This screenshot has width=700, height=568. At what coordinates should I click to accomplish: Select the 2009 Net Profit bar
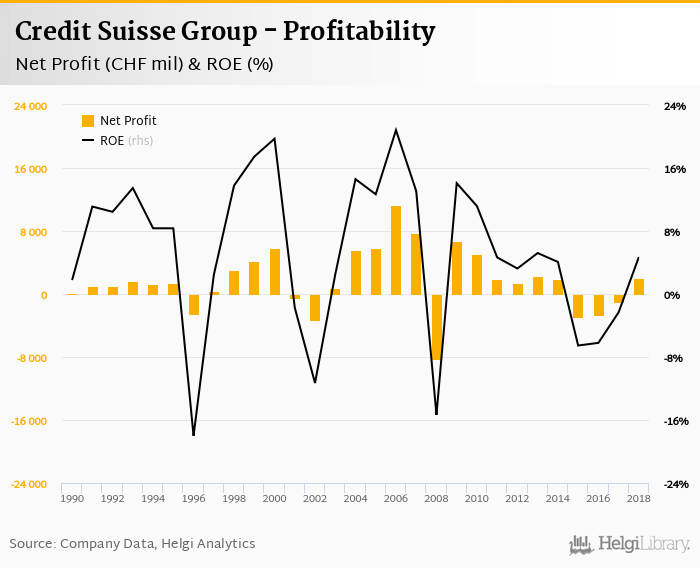click(457, 268)
